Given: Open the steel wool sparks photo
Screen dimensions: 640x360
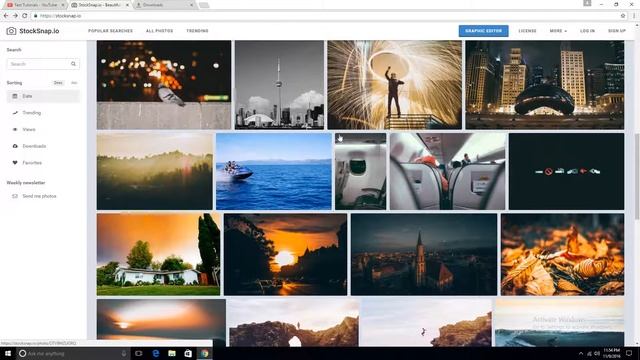Looking at the screenshot, I should coord(394,85).
